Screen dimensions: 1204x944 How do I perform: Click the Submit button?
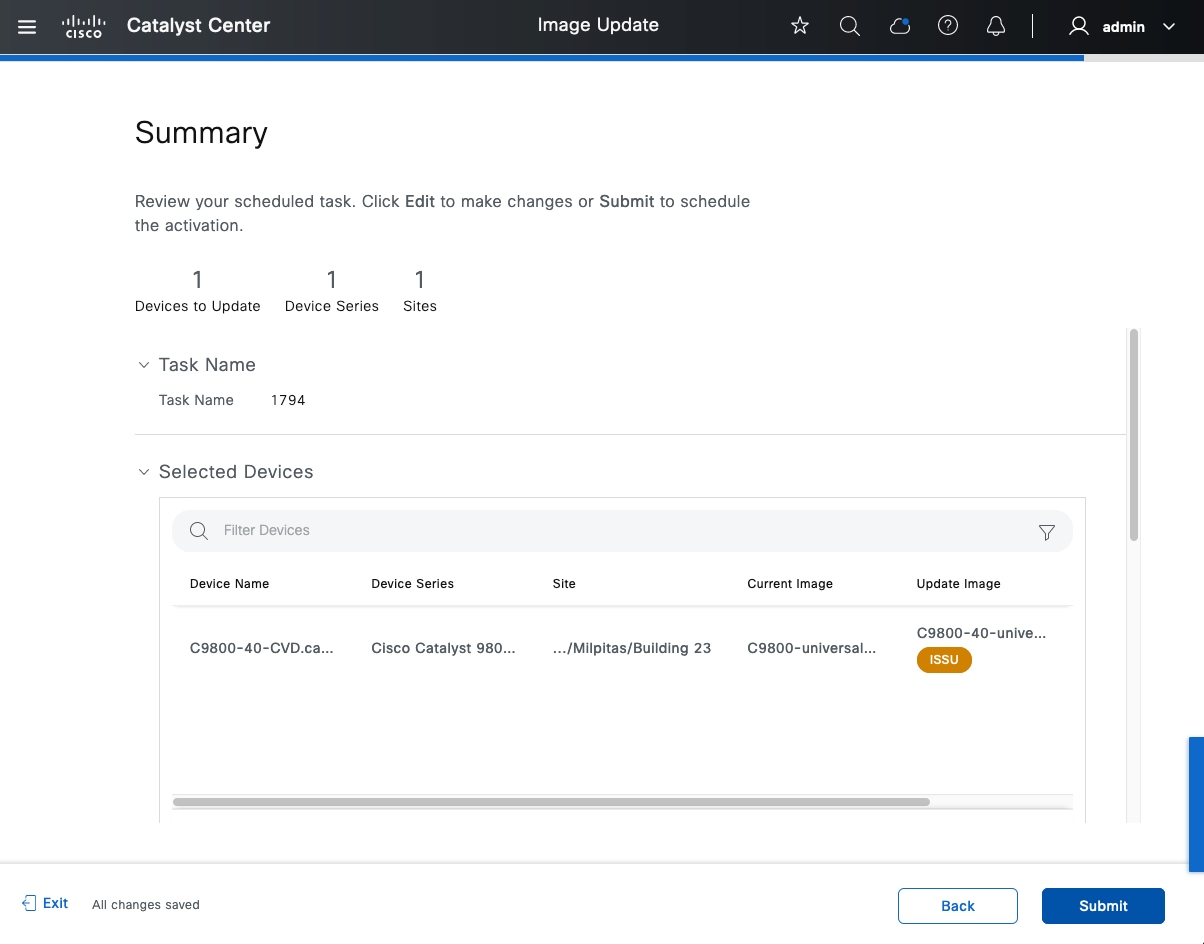tap(1103, 906)
